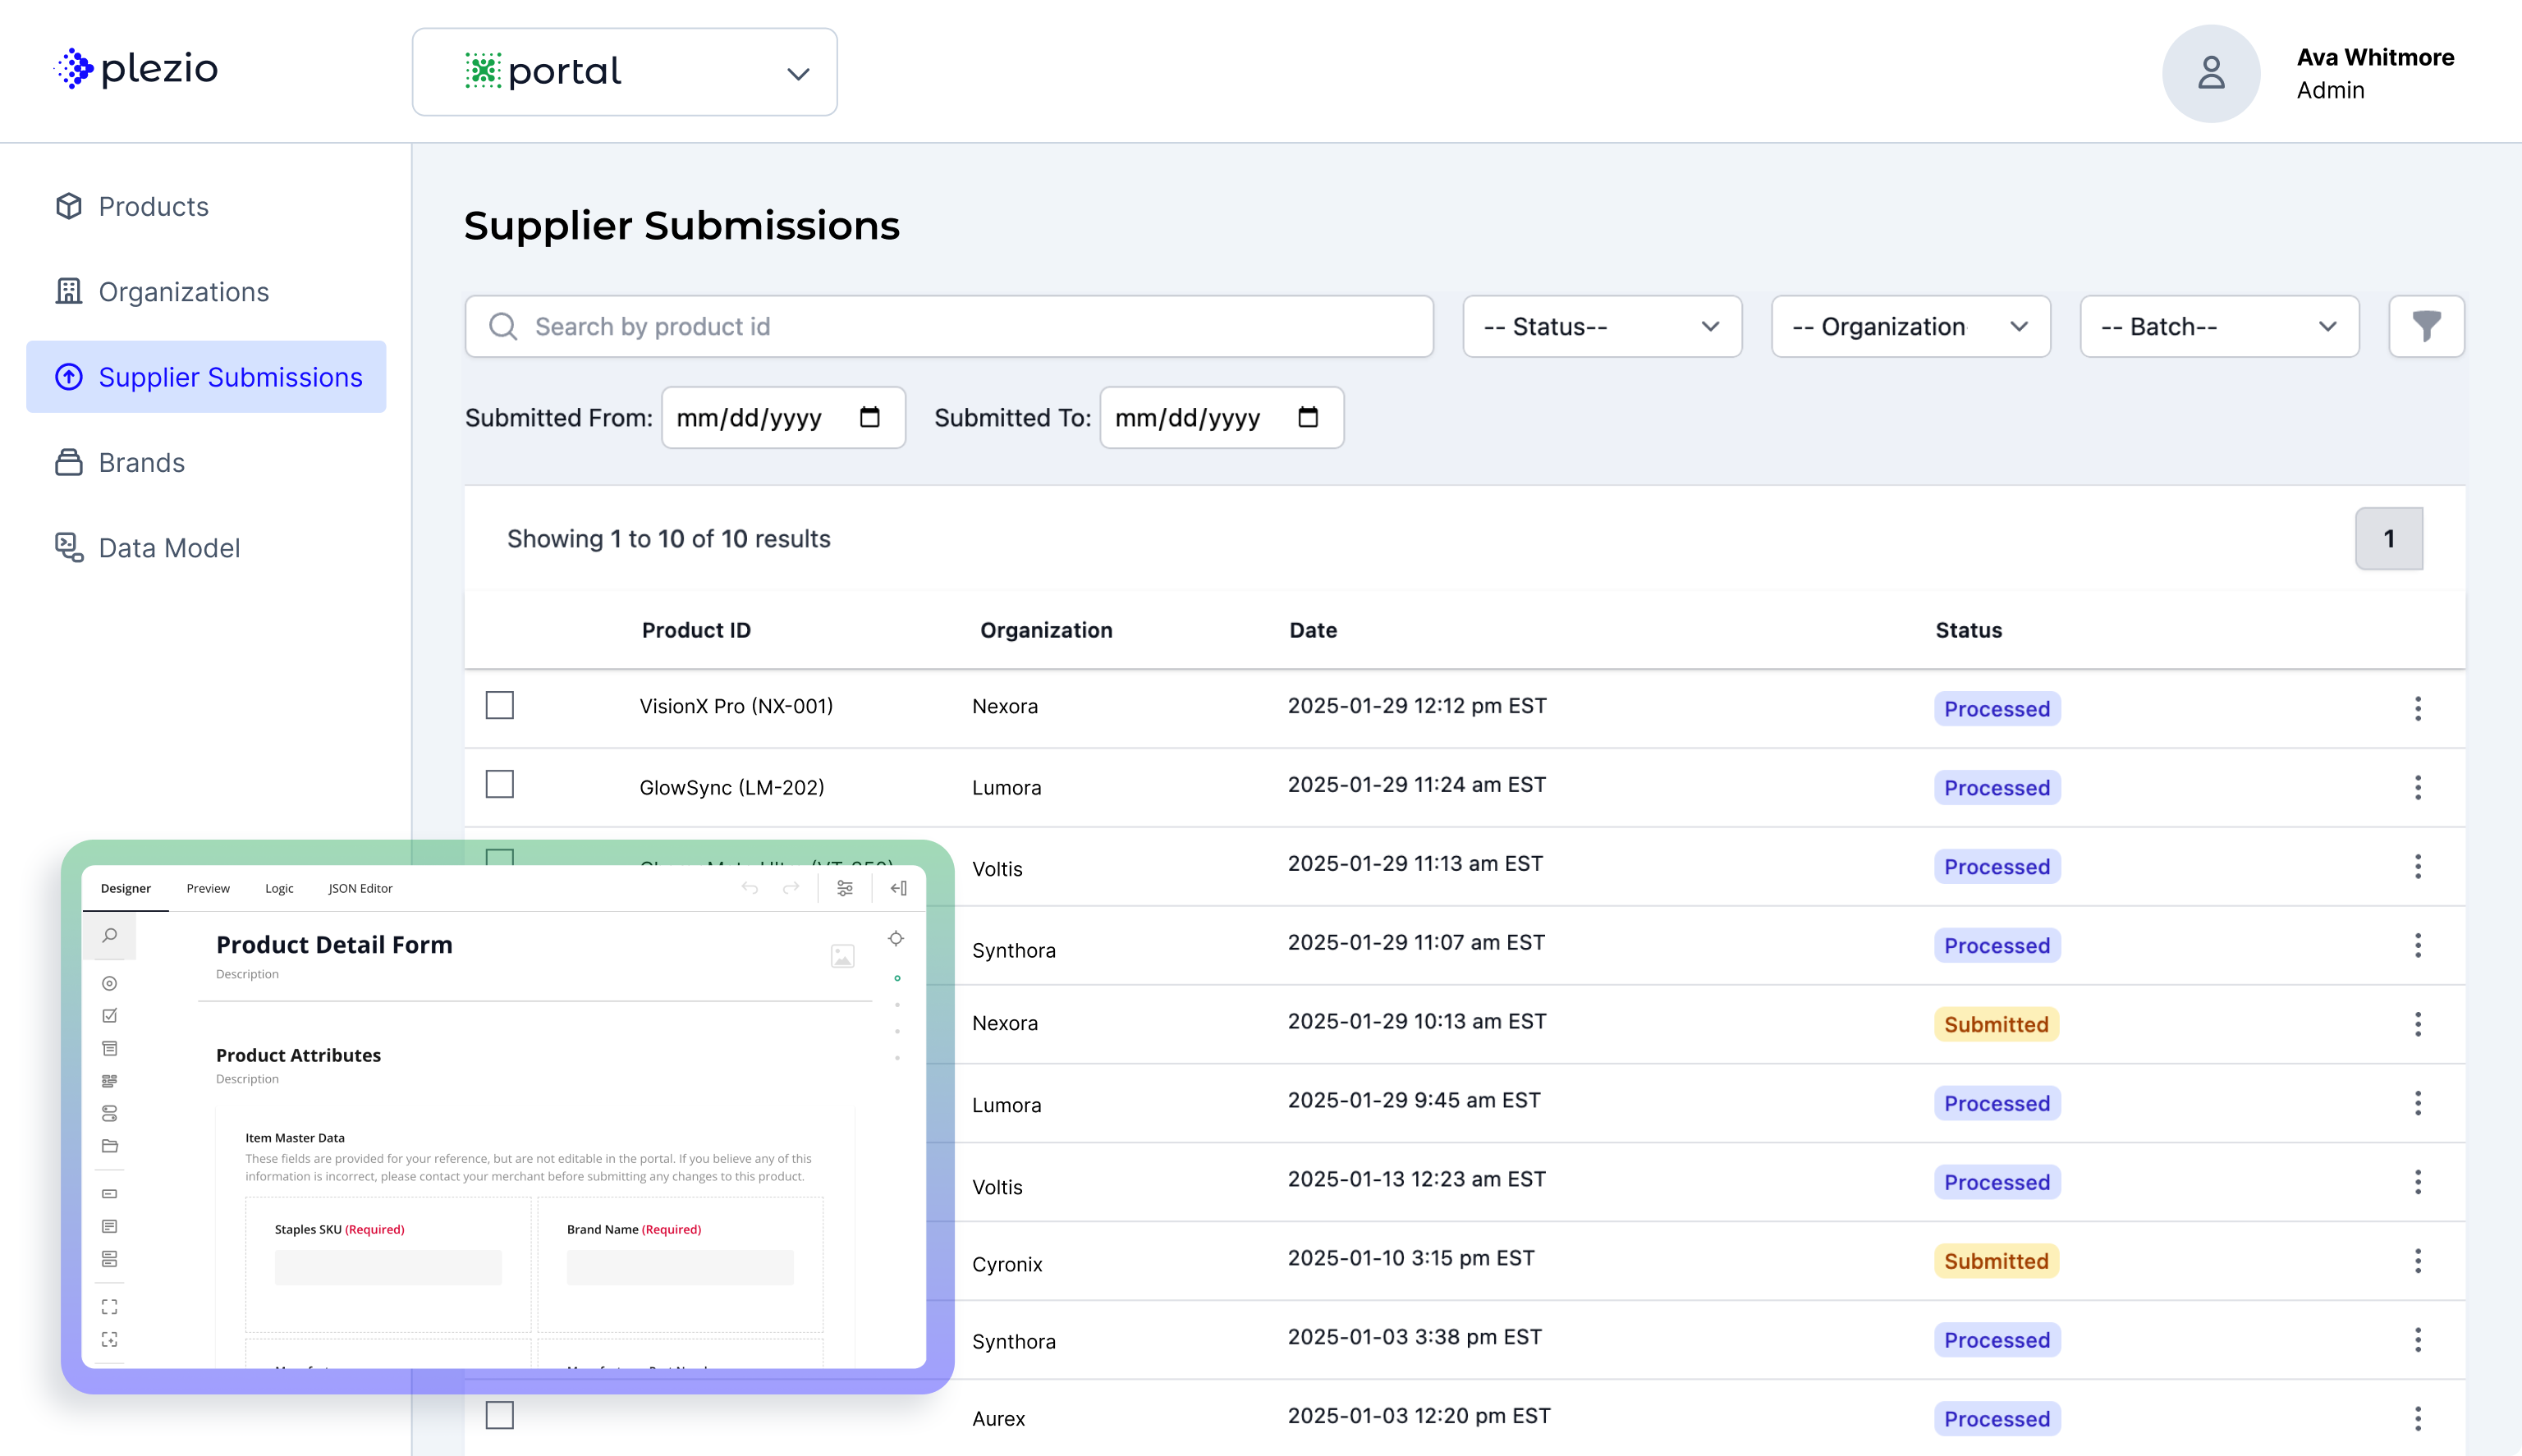Open the portal app switcher dropdown
Screen dimensions: 2522x1456
coord(624,72)
